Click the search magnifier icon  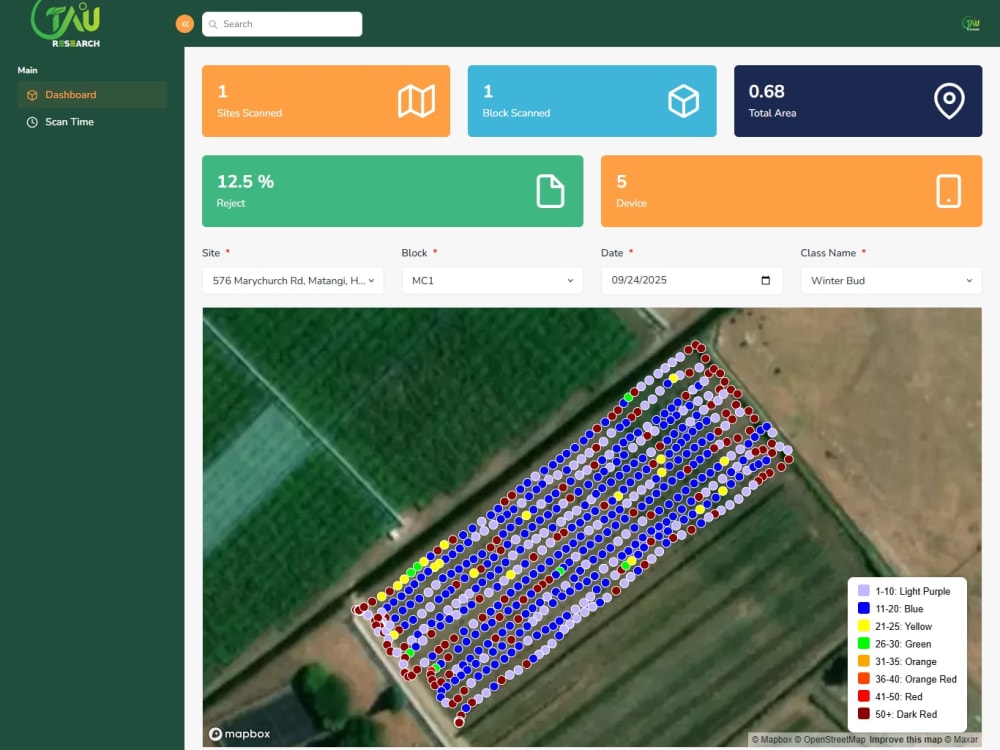pos(213,24)
